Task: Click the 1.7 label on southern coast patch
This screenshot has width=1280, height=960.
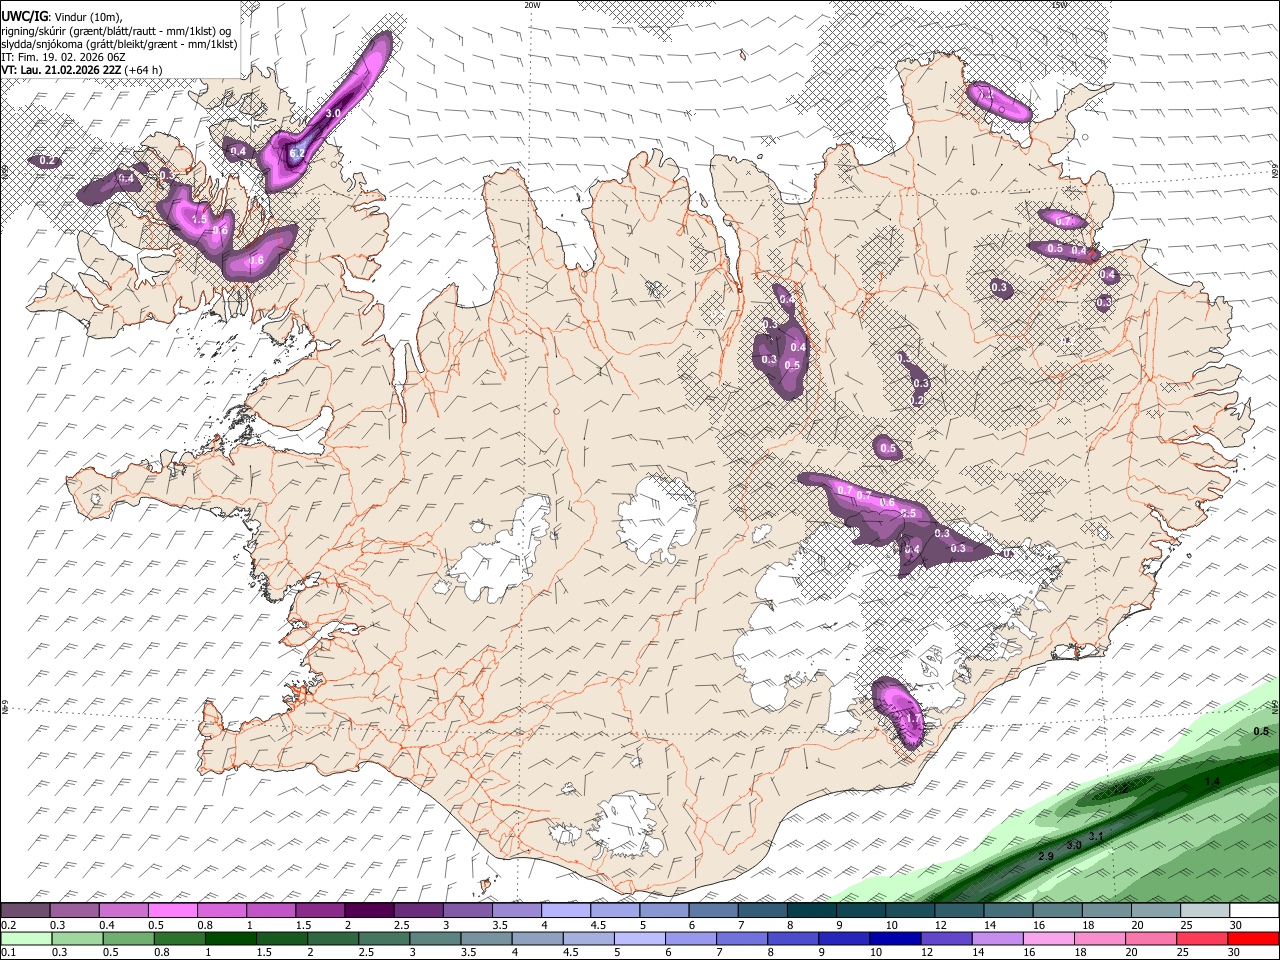Action: point(912,718)
